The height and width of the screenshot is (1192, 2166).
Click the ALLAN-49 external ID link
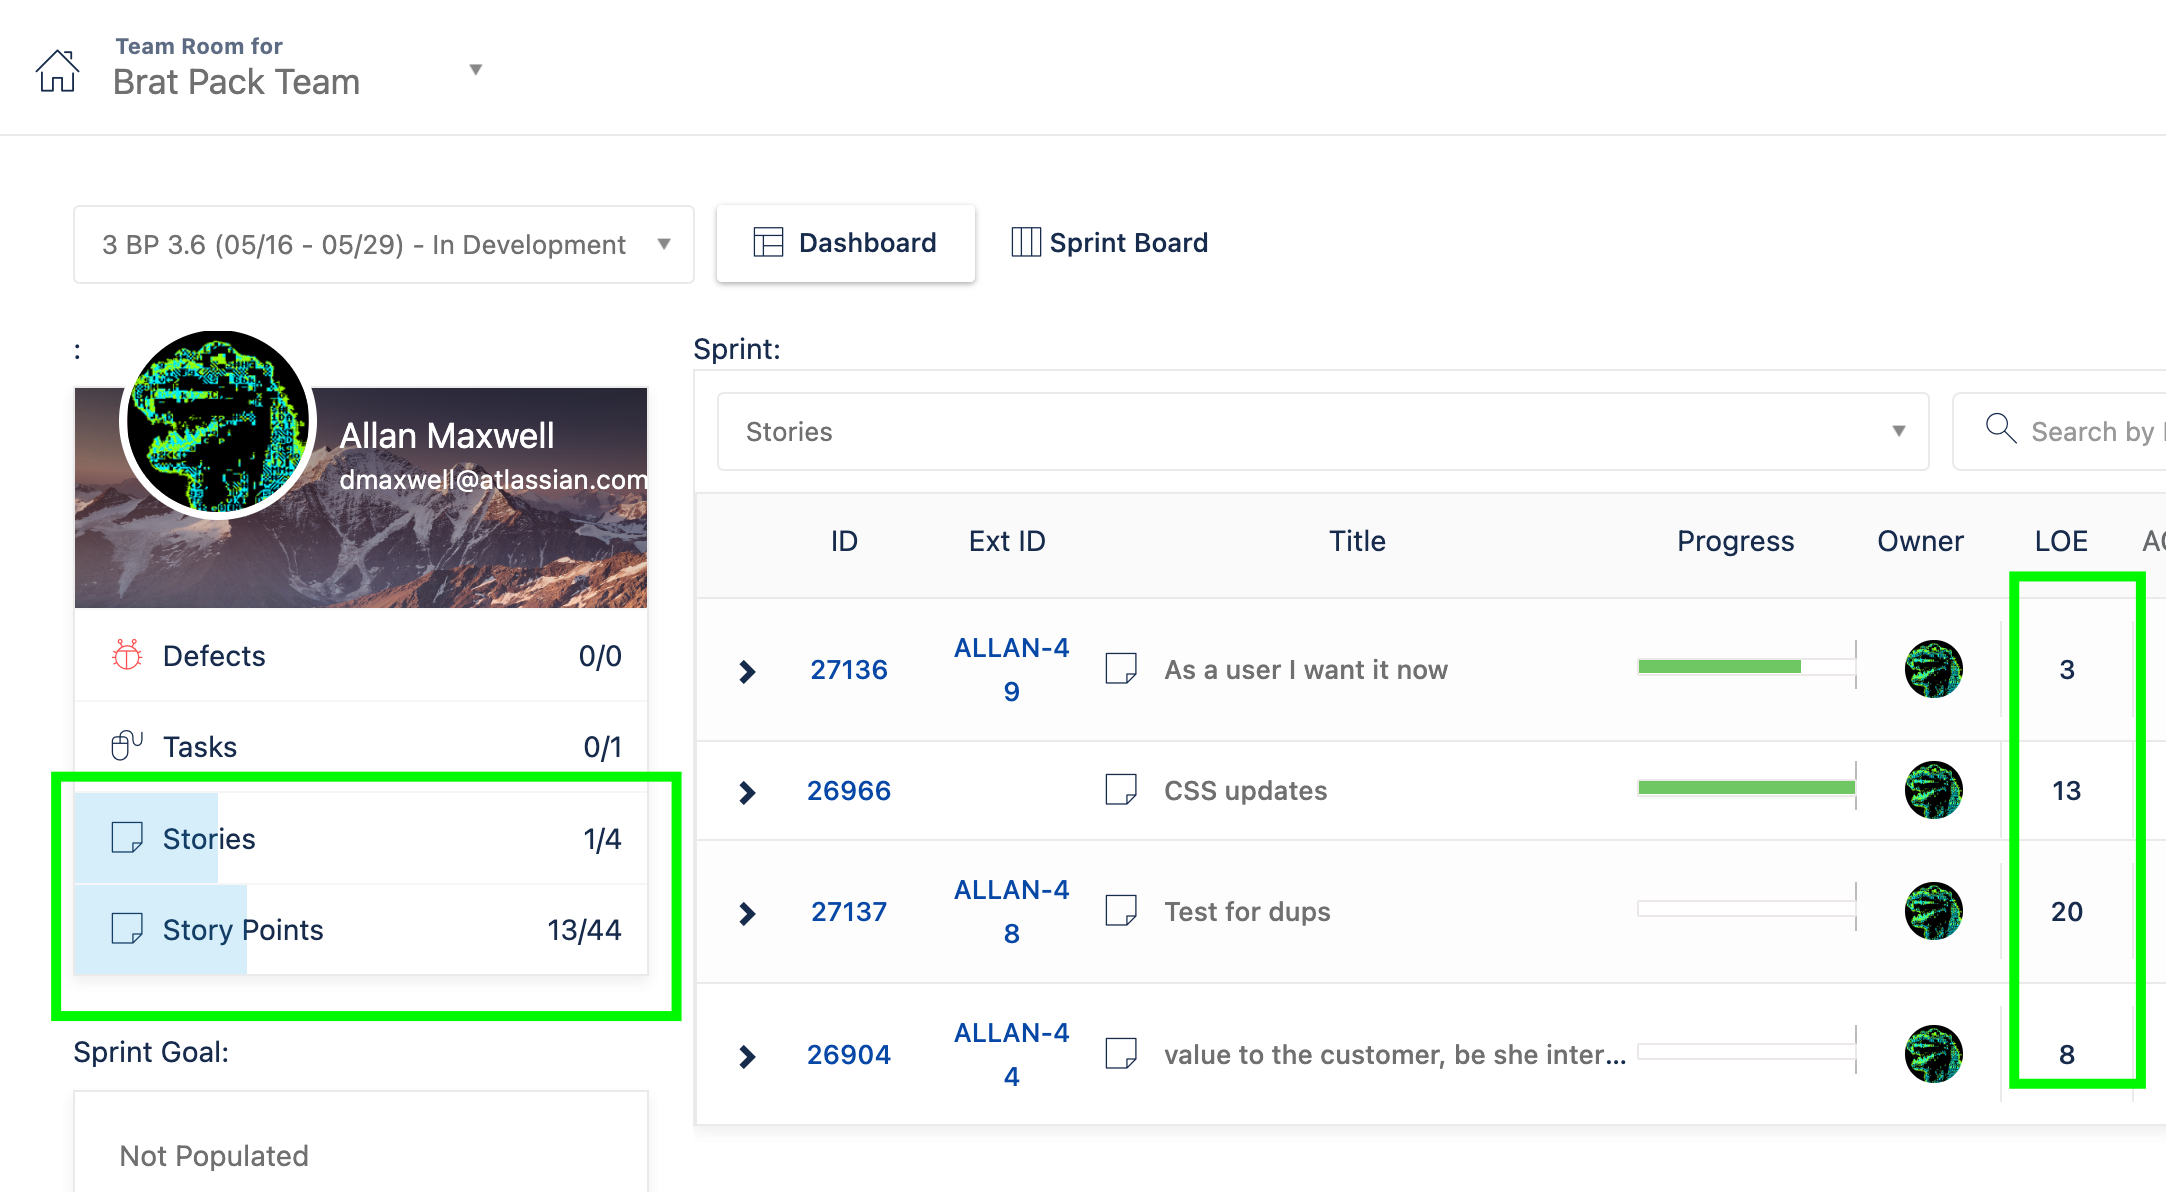(1010, 668)
